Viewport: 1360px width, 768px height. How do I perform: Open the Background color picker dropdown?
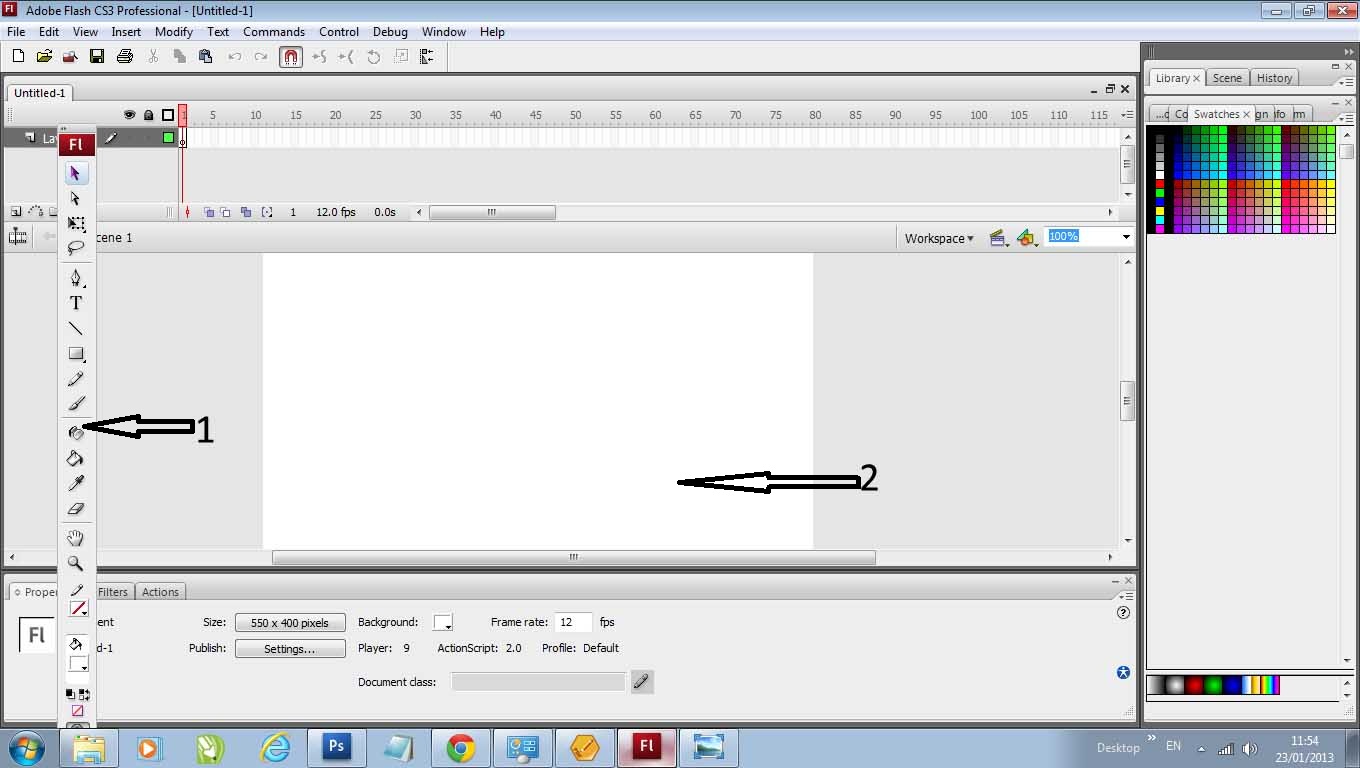pos(443,622)
